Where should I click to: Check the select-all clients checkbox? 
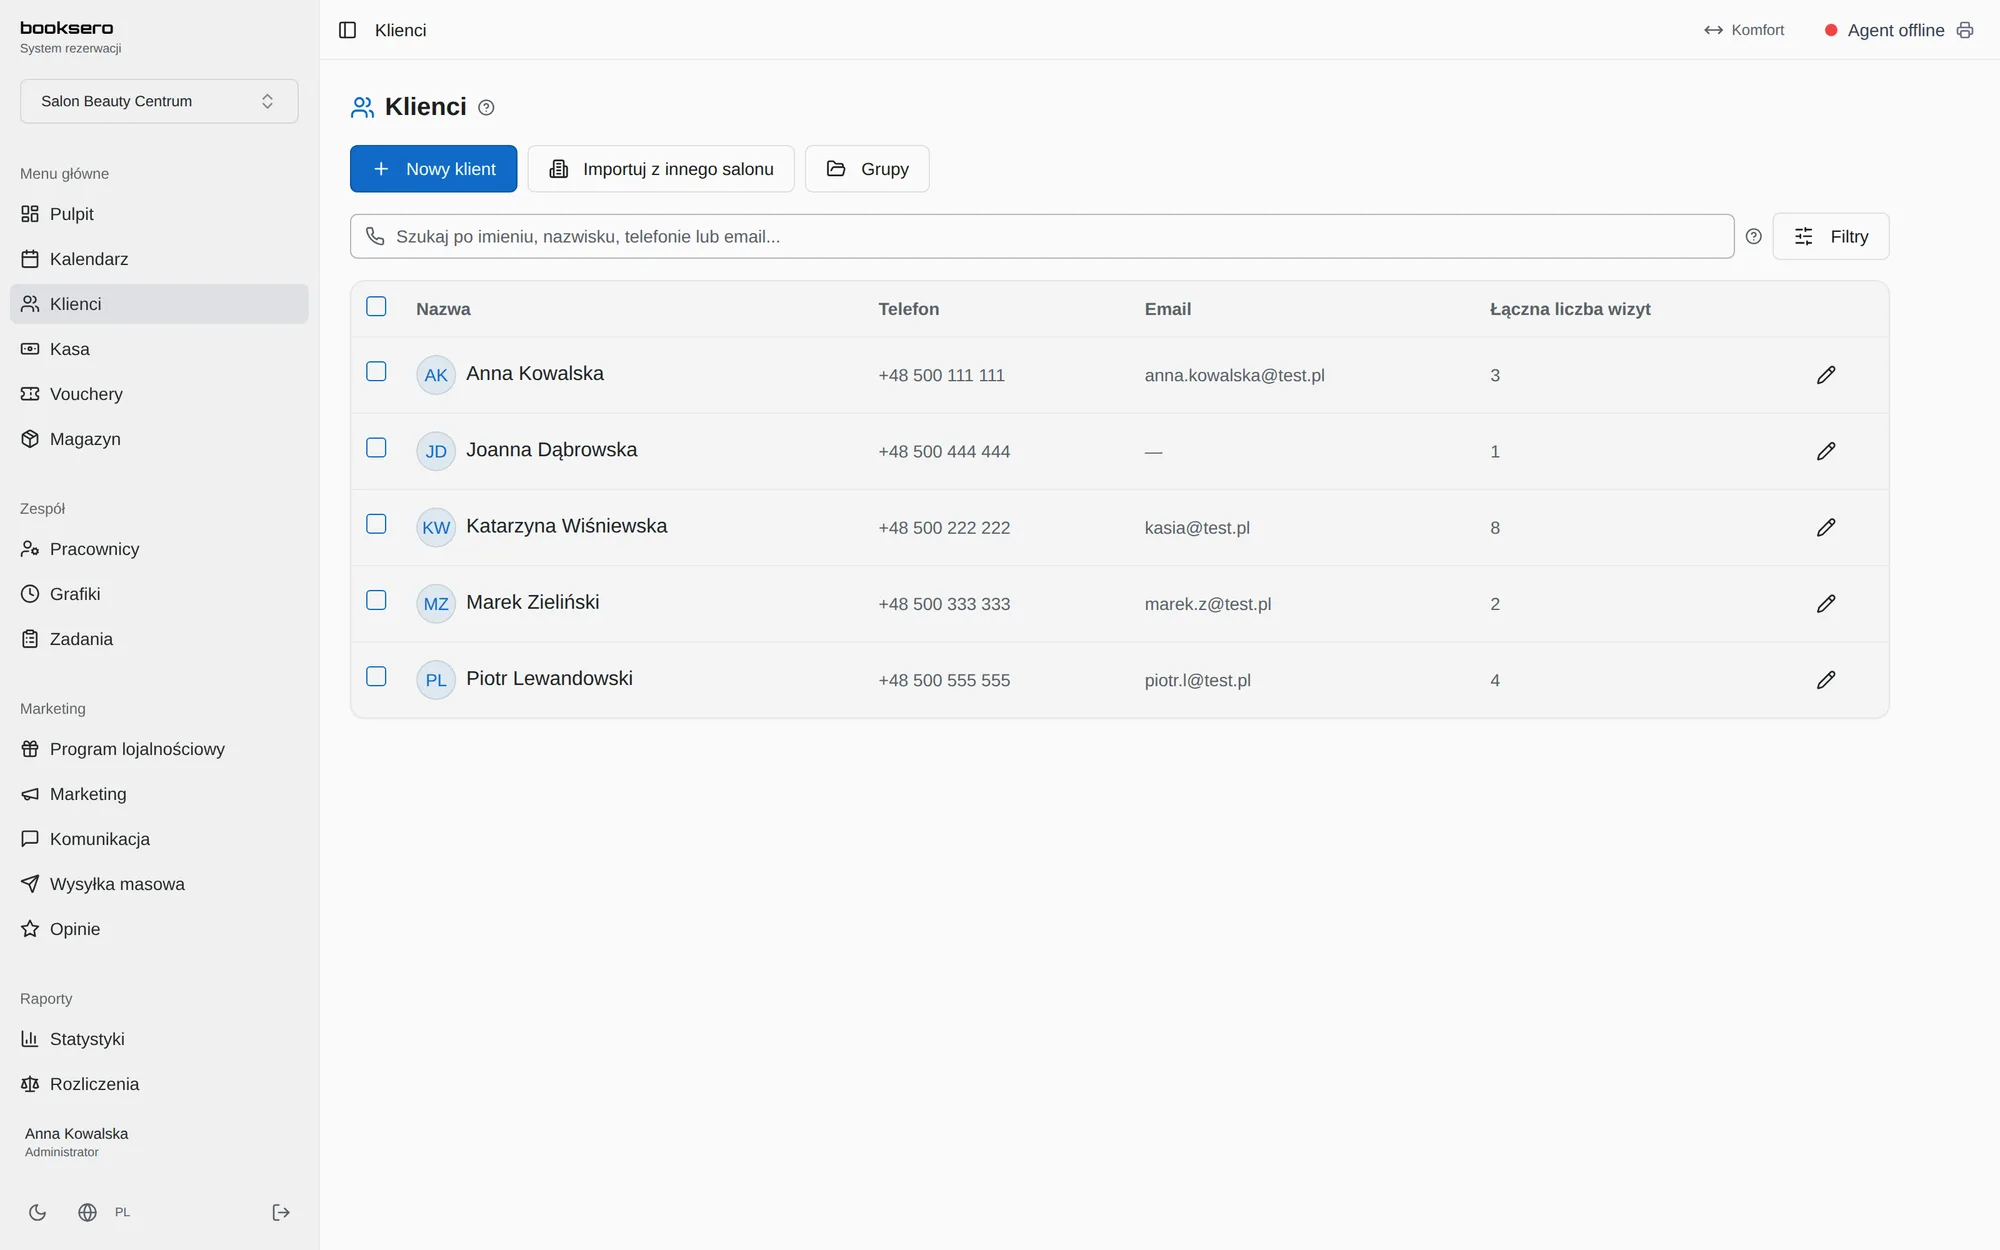[x=376, y=307]
